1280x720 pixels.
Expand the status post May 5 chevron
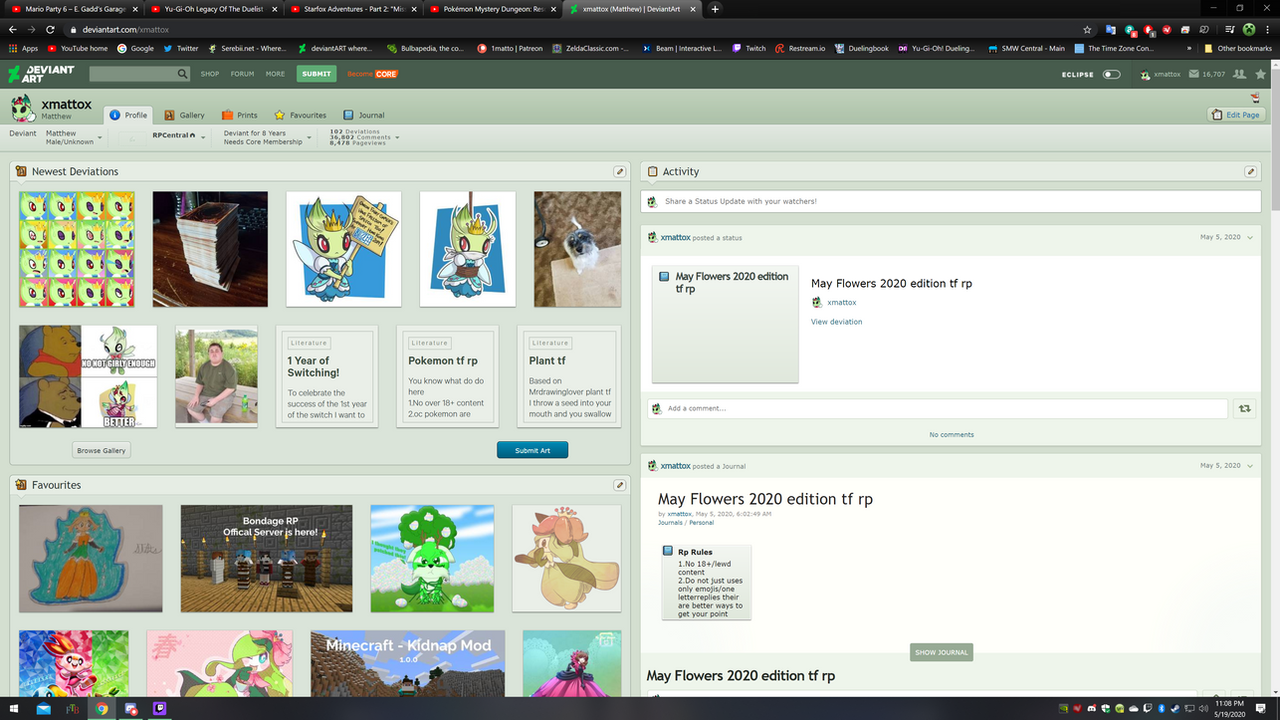(1250, 238)
